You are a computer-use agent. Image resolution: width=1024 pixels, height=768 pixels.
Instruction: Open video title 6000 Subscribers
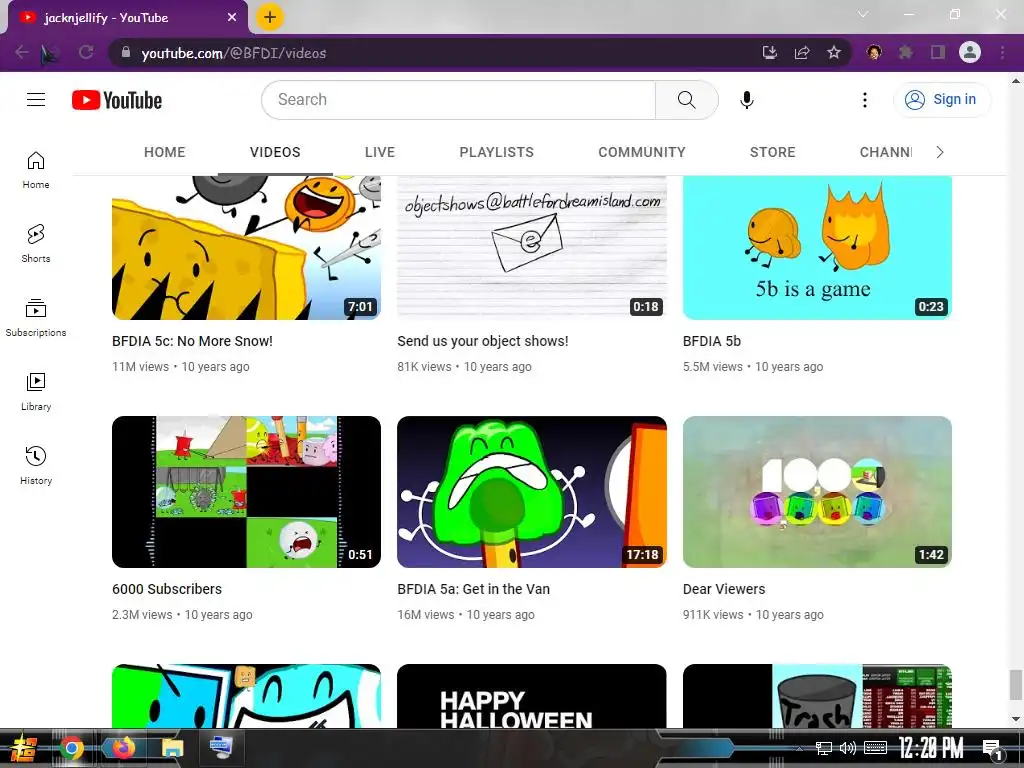167,589
